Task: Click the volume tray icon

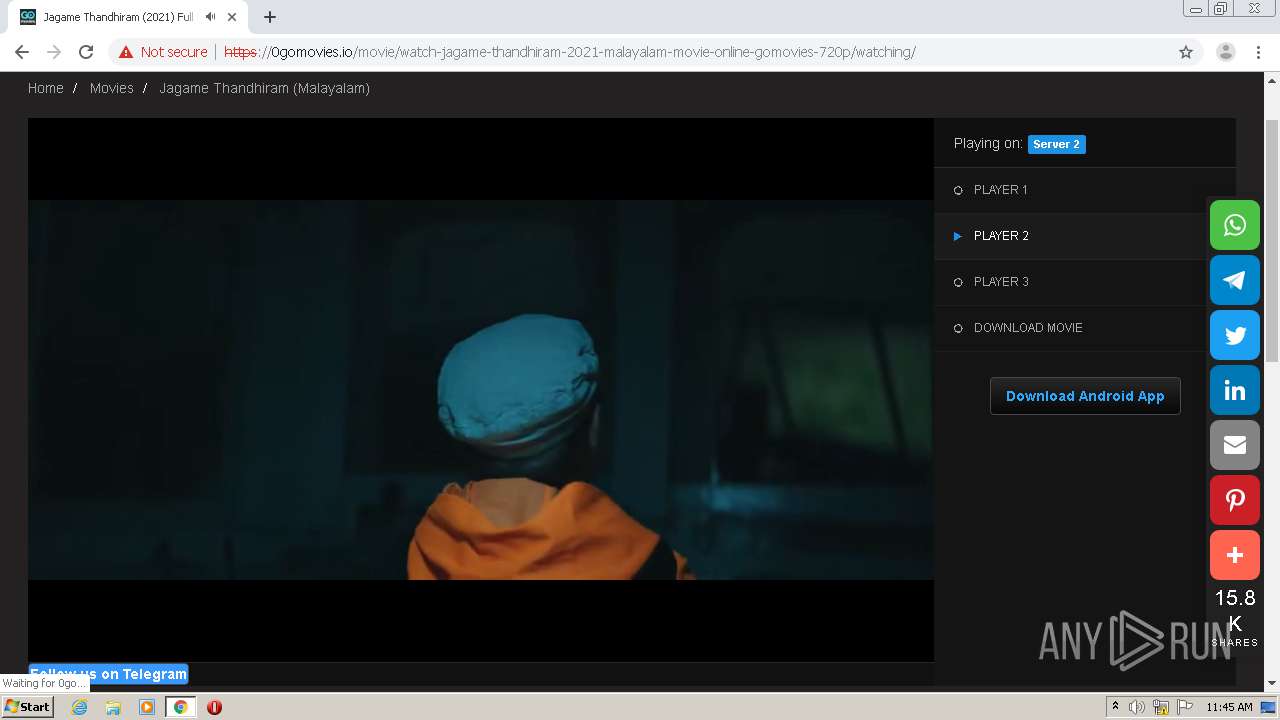Action: click(x=1137, y=707)
